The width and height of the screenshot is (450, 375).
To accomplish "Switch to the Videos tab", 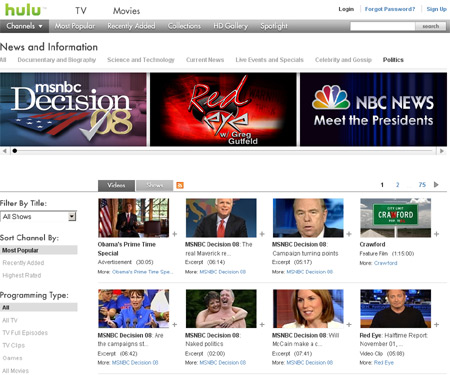I will 116,185.
